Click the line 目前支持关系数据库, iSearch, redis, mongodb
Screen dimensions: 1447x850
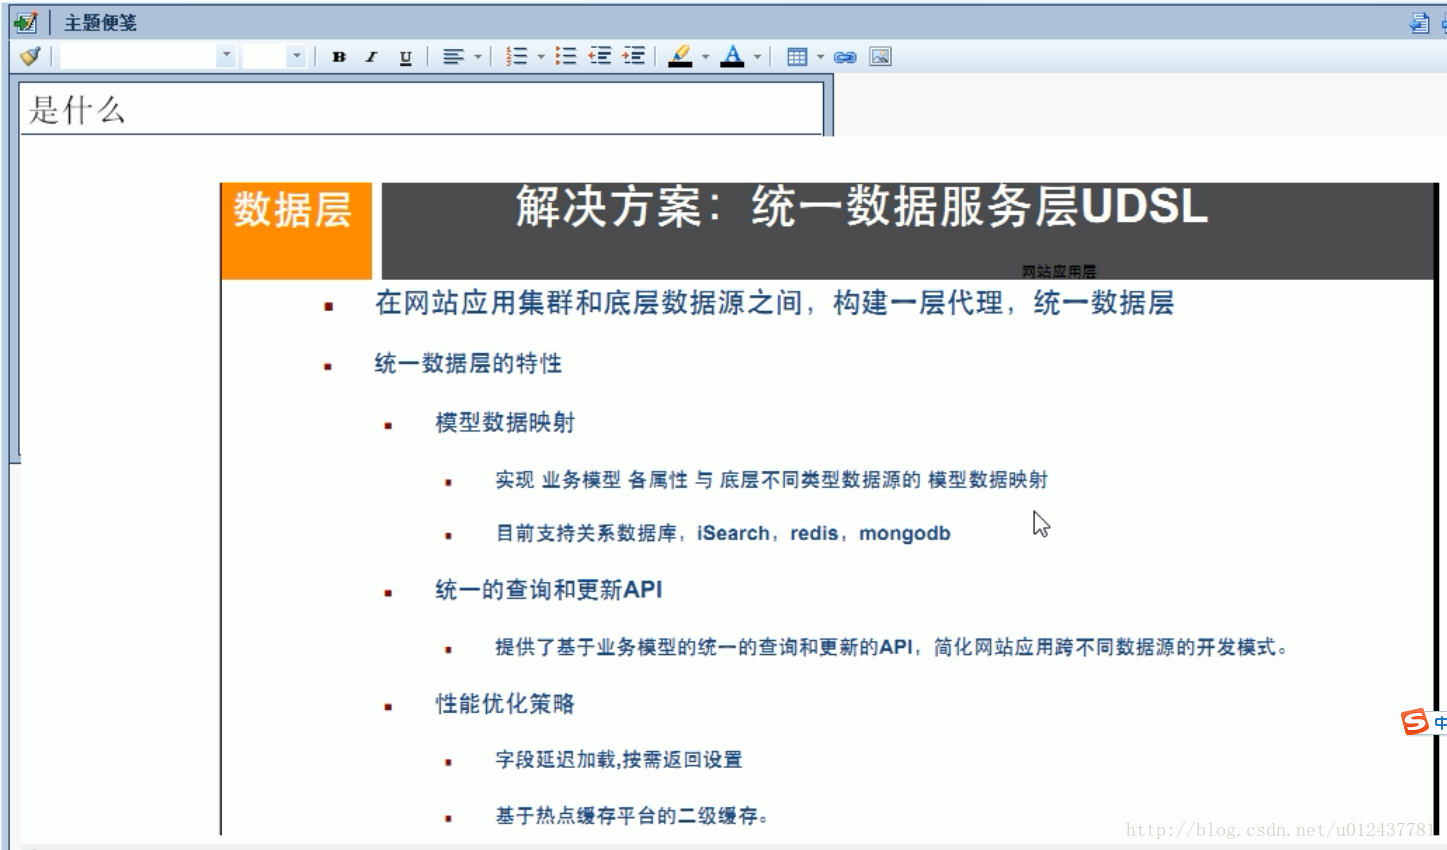[x=723, y=533]
